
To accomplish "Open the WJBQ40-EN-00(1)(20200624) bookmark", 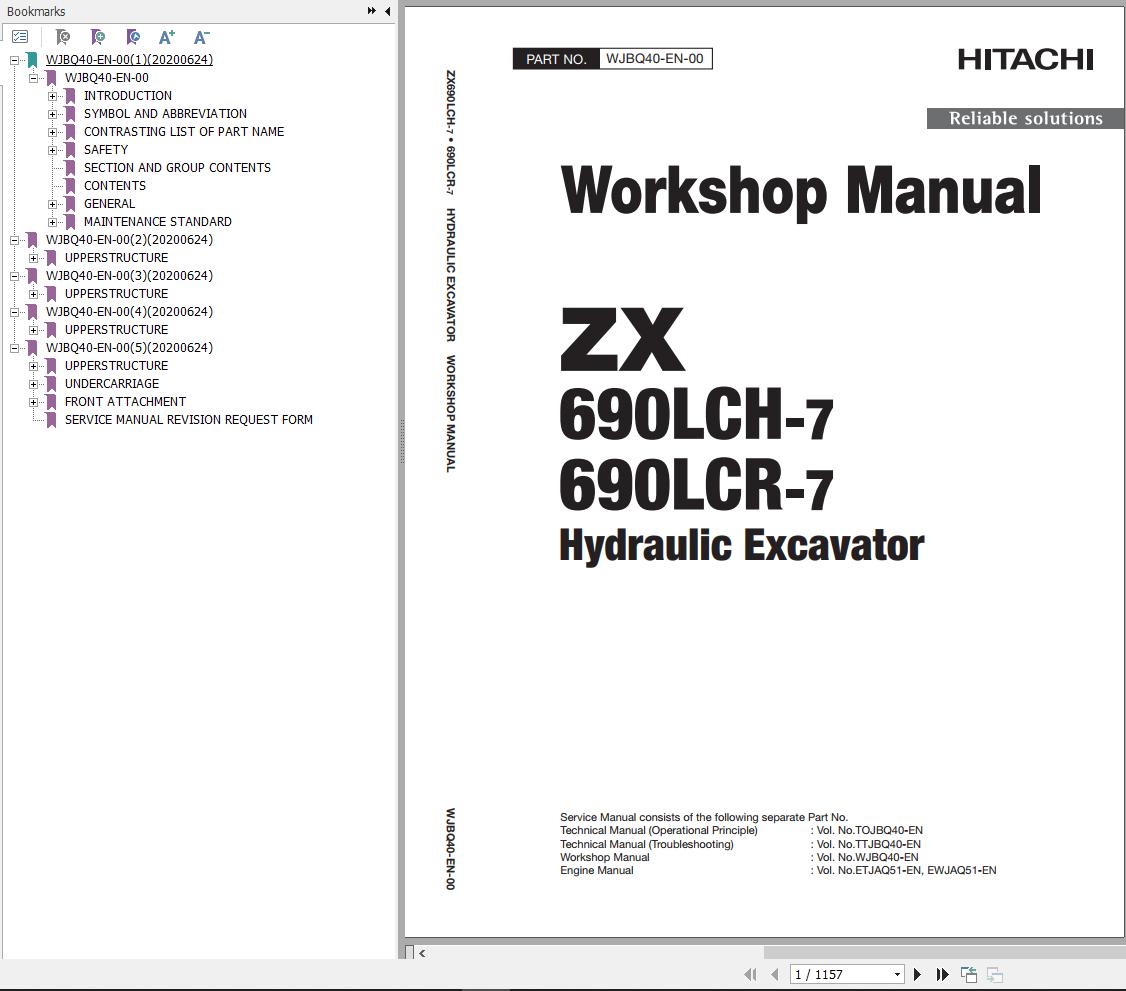I will coord(129,60).
